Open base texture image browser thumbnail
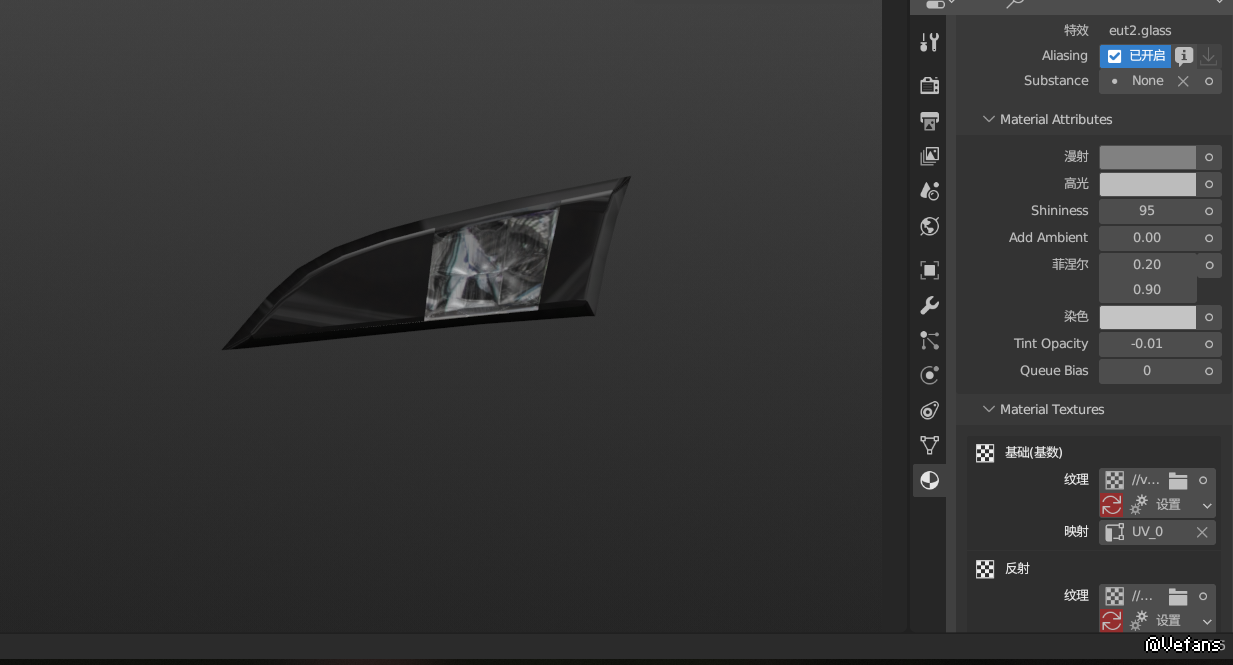This screenshot has height=665, width=1233. pos(1114,481)
